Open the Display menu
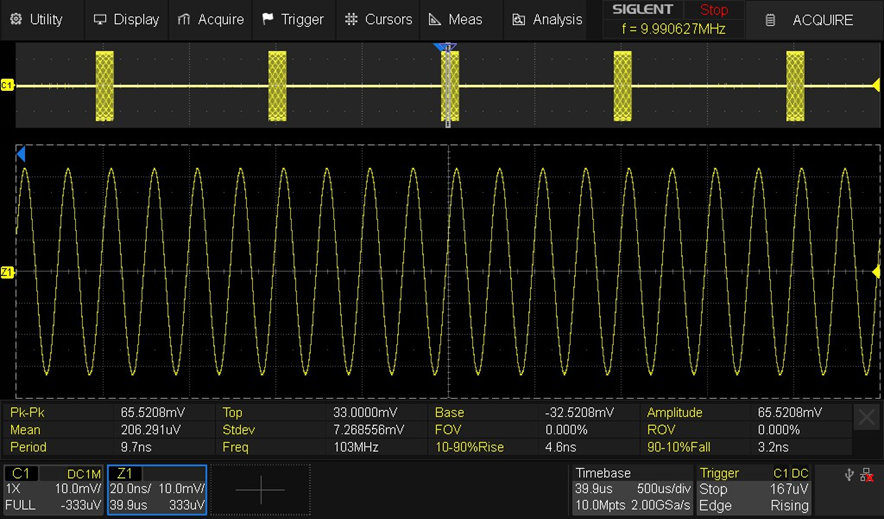Screen dimensions: 884x519 click(x=126, y=19)
